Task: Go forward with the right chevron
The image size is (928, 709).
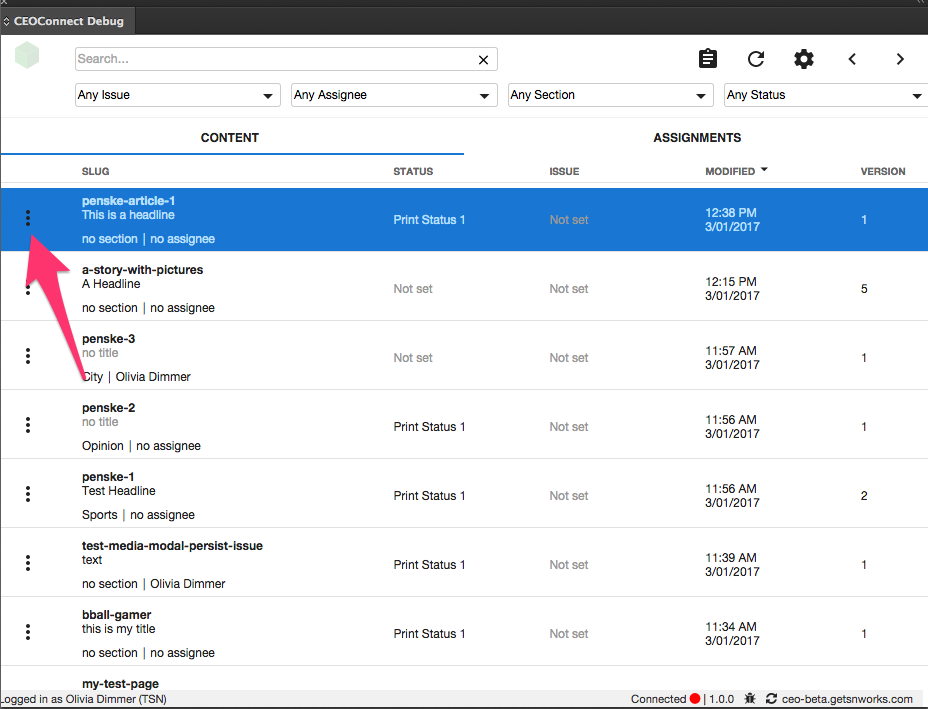Action: 900,59
